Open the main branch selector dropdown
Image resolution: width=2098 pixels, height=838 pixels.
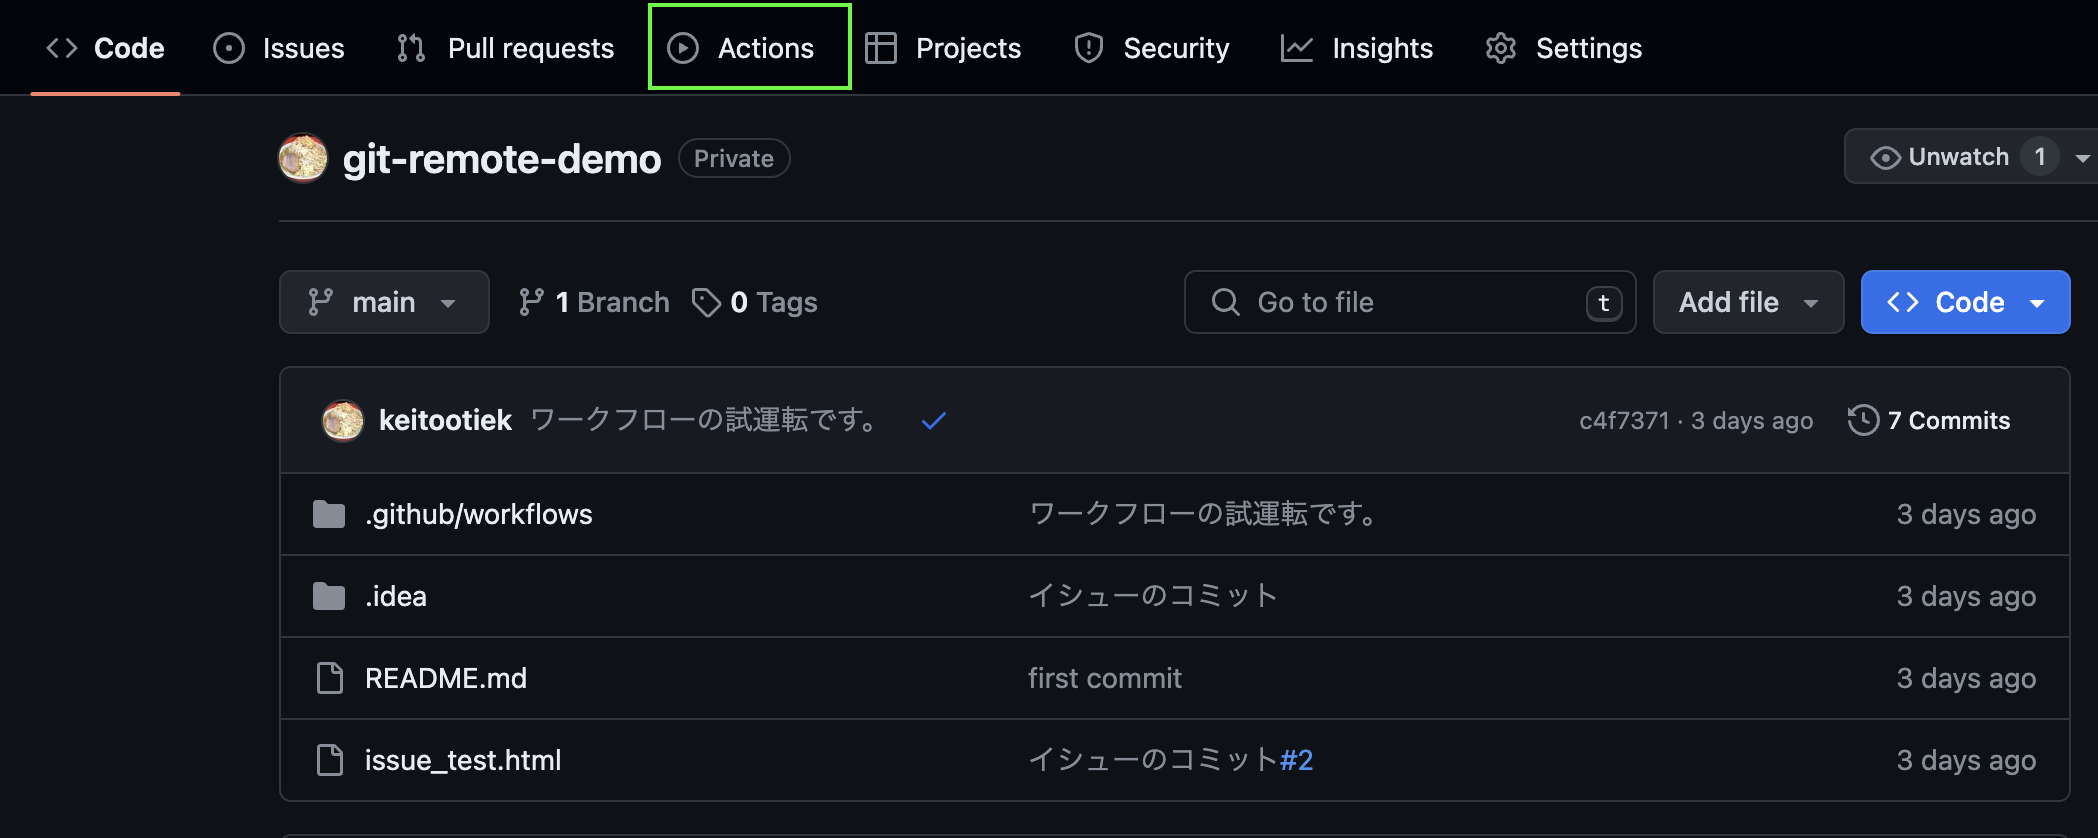pos(384,301)
